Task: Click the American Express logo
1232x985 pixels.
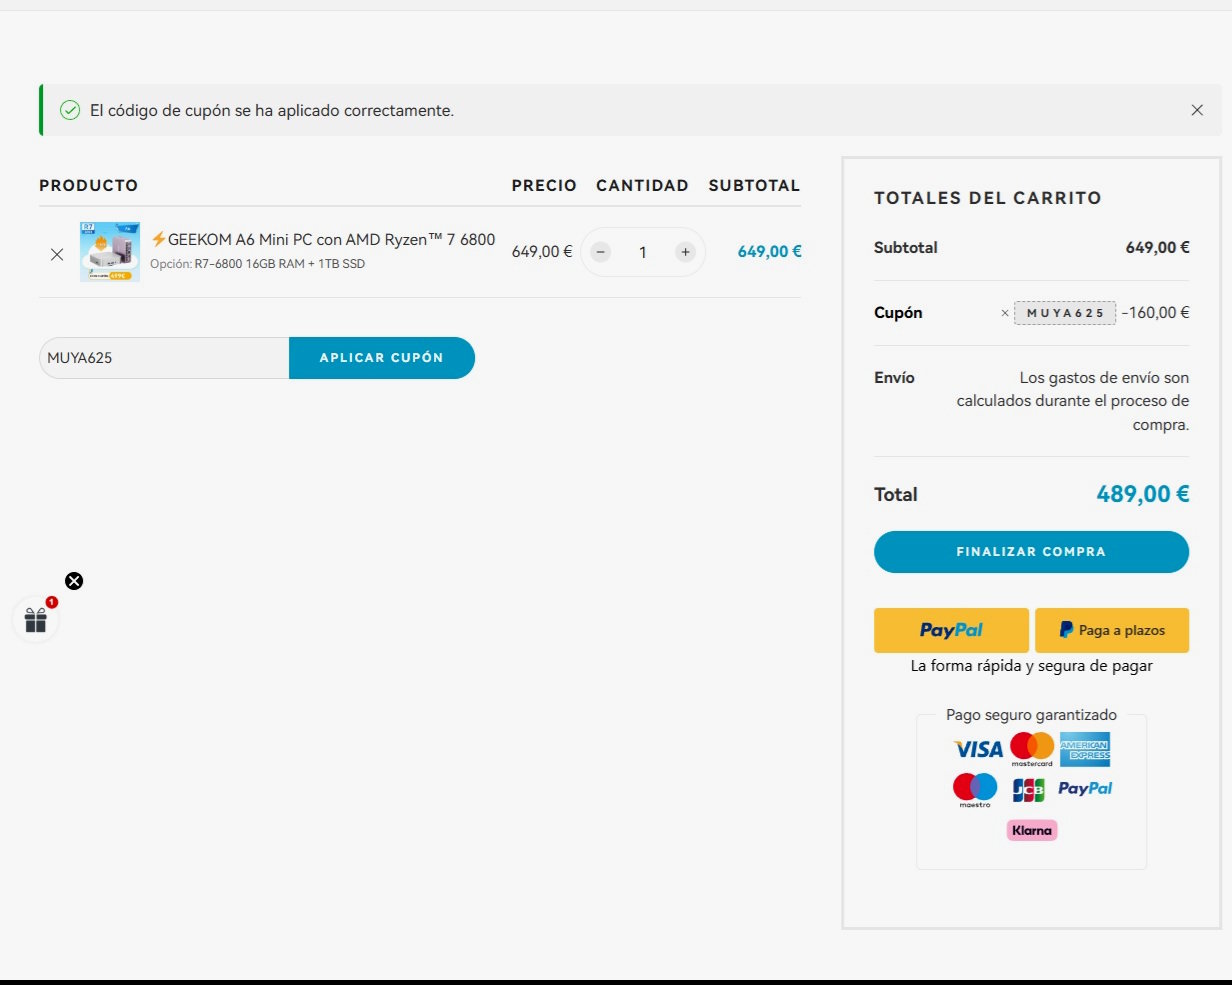Action: pyautogui.click(x=1085, y=749)
